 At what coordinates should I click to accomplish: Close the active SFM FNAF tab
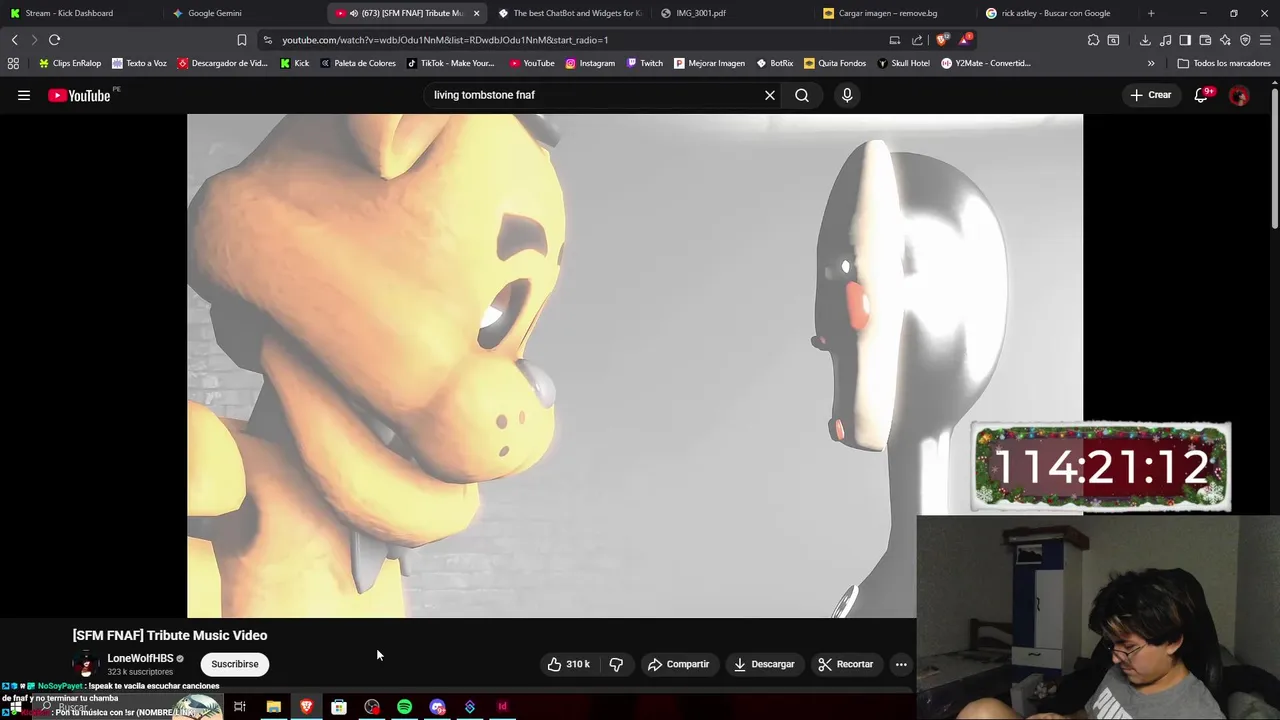coord(476,13)
